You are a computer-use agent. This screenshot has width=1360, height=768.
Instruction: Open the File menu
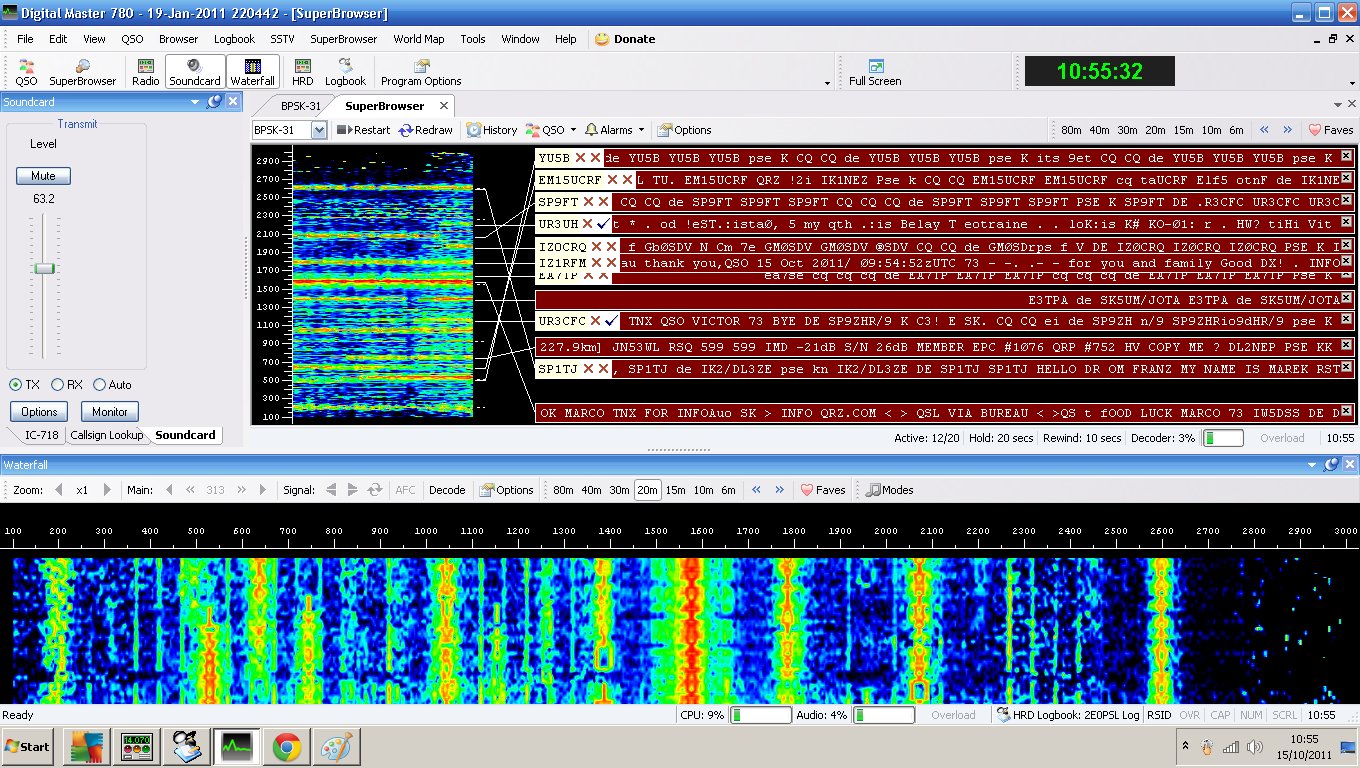[x=25, y=39]
